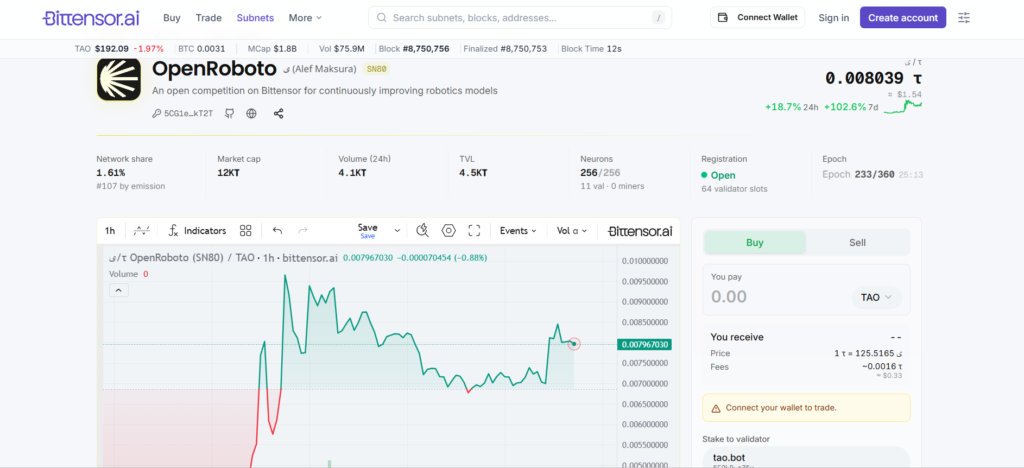
Task: Click the Vol $75.9M ticker
Action: pos(342,48)
